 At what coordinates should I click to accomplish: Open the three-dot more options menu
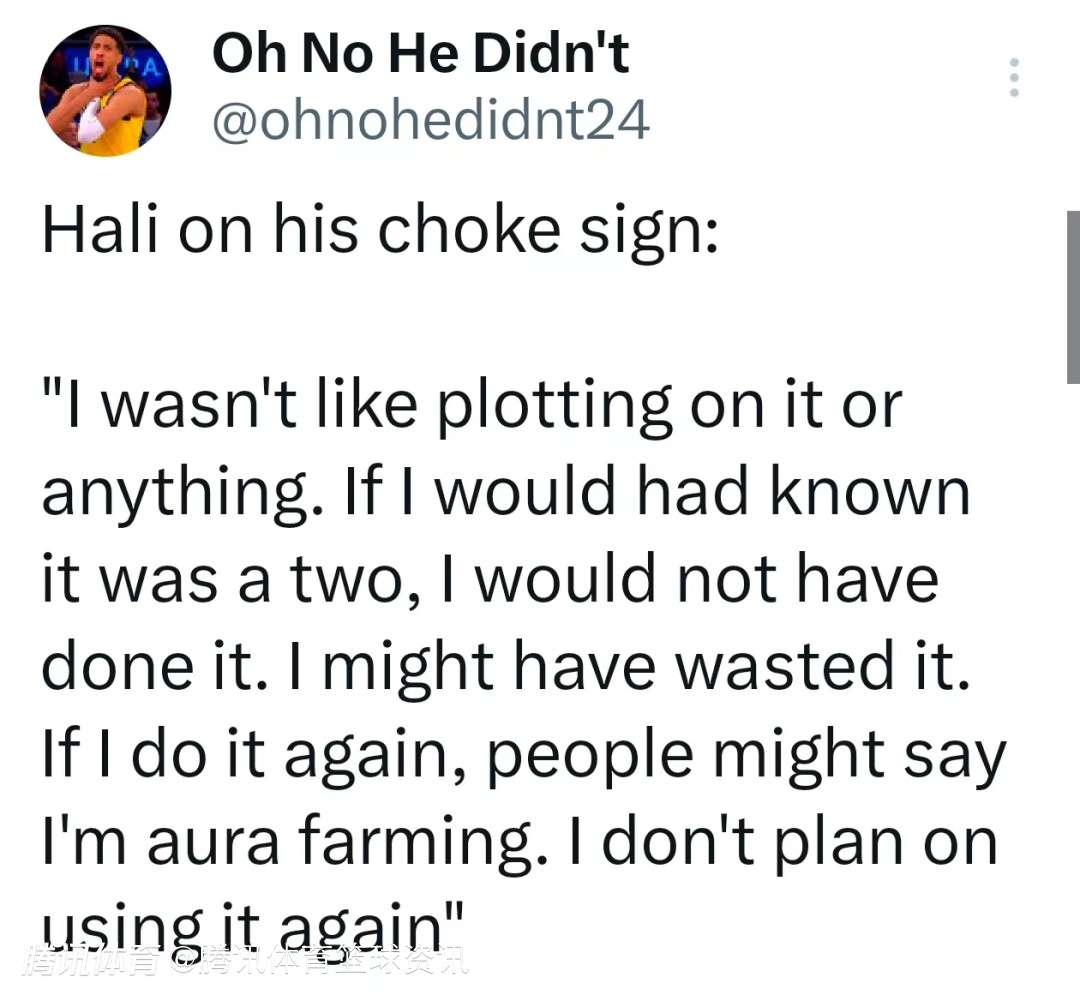(1013, 77)
